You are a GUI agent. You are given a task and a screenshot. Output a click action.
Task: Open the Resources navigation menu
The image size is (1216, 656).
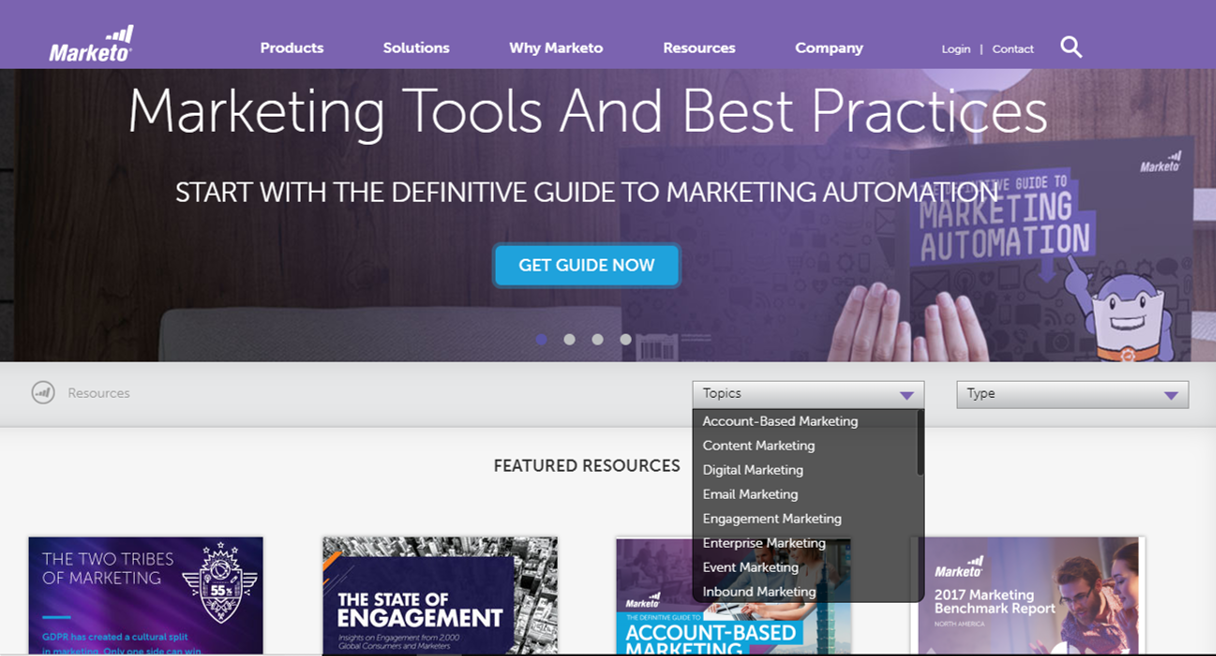click(x=699, y=48)
